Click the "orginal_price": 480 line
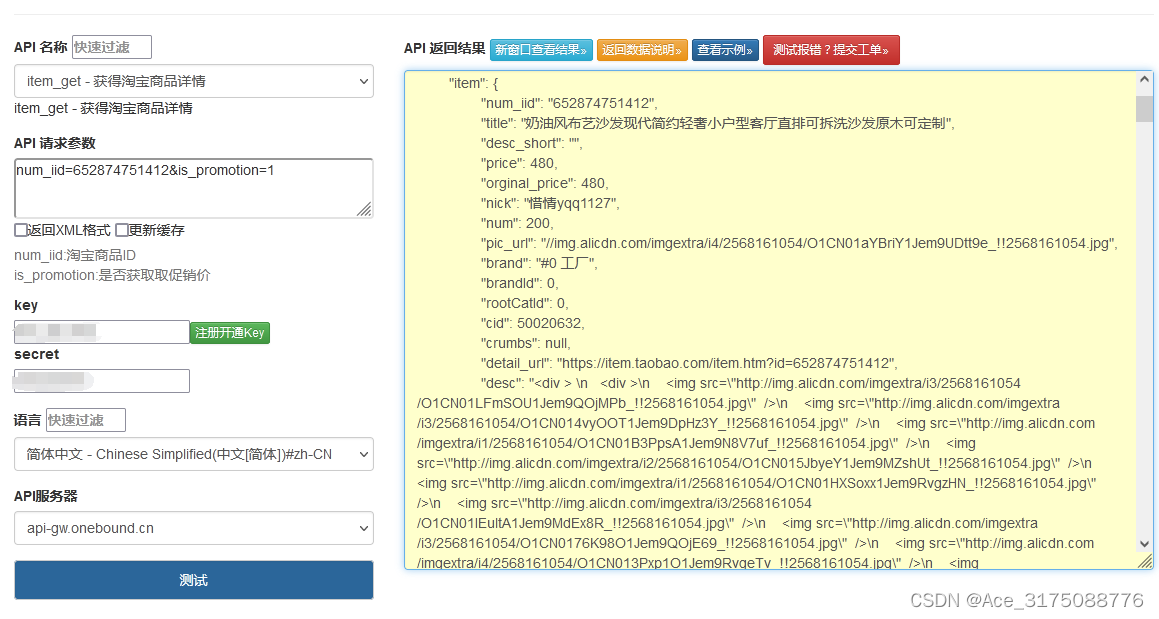1159x619 pixels. (x=545, y=183)
